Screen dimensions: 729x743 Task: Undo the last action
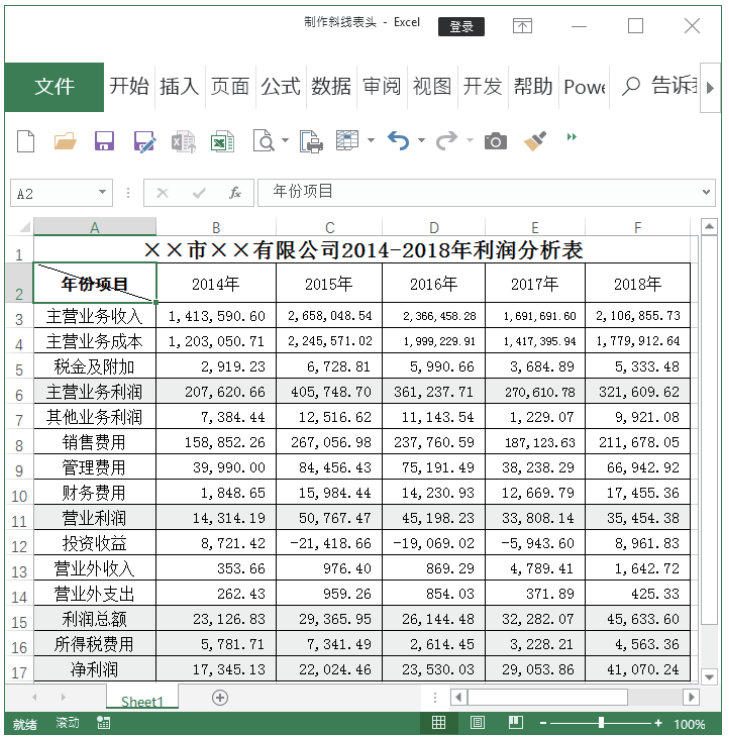tap(398, 141)
